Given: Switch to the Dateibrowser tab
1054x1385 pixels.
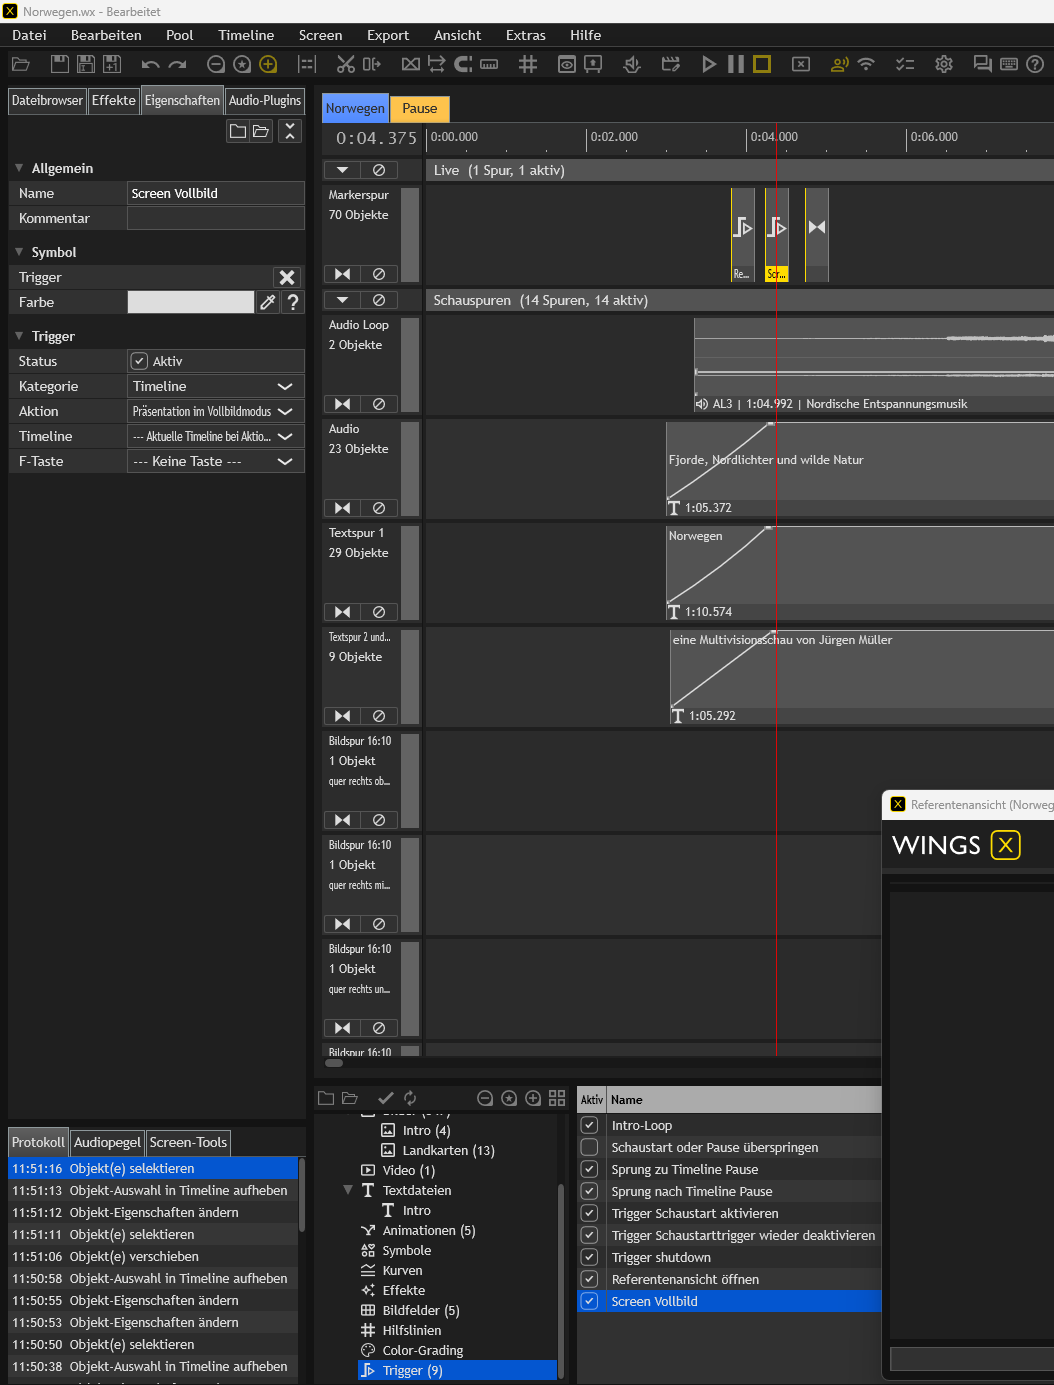Looking at the screenshot, I should point(47,100).
